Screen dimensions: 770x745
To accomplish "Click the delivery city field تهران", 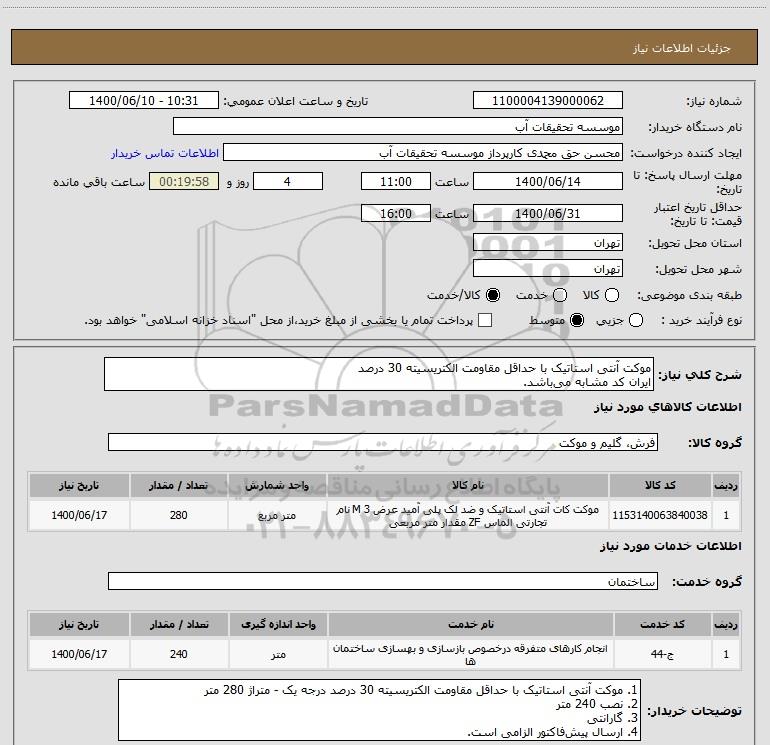I will click(548, 269).
